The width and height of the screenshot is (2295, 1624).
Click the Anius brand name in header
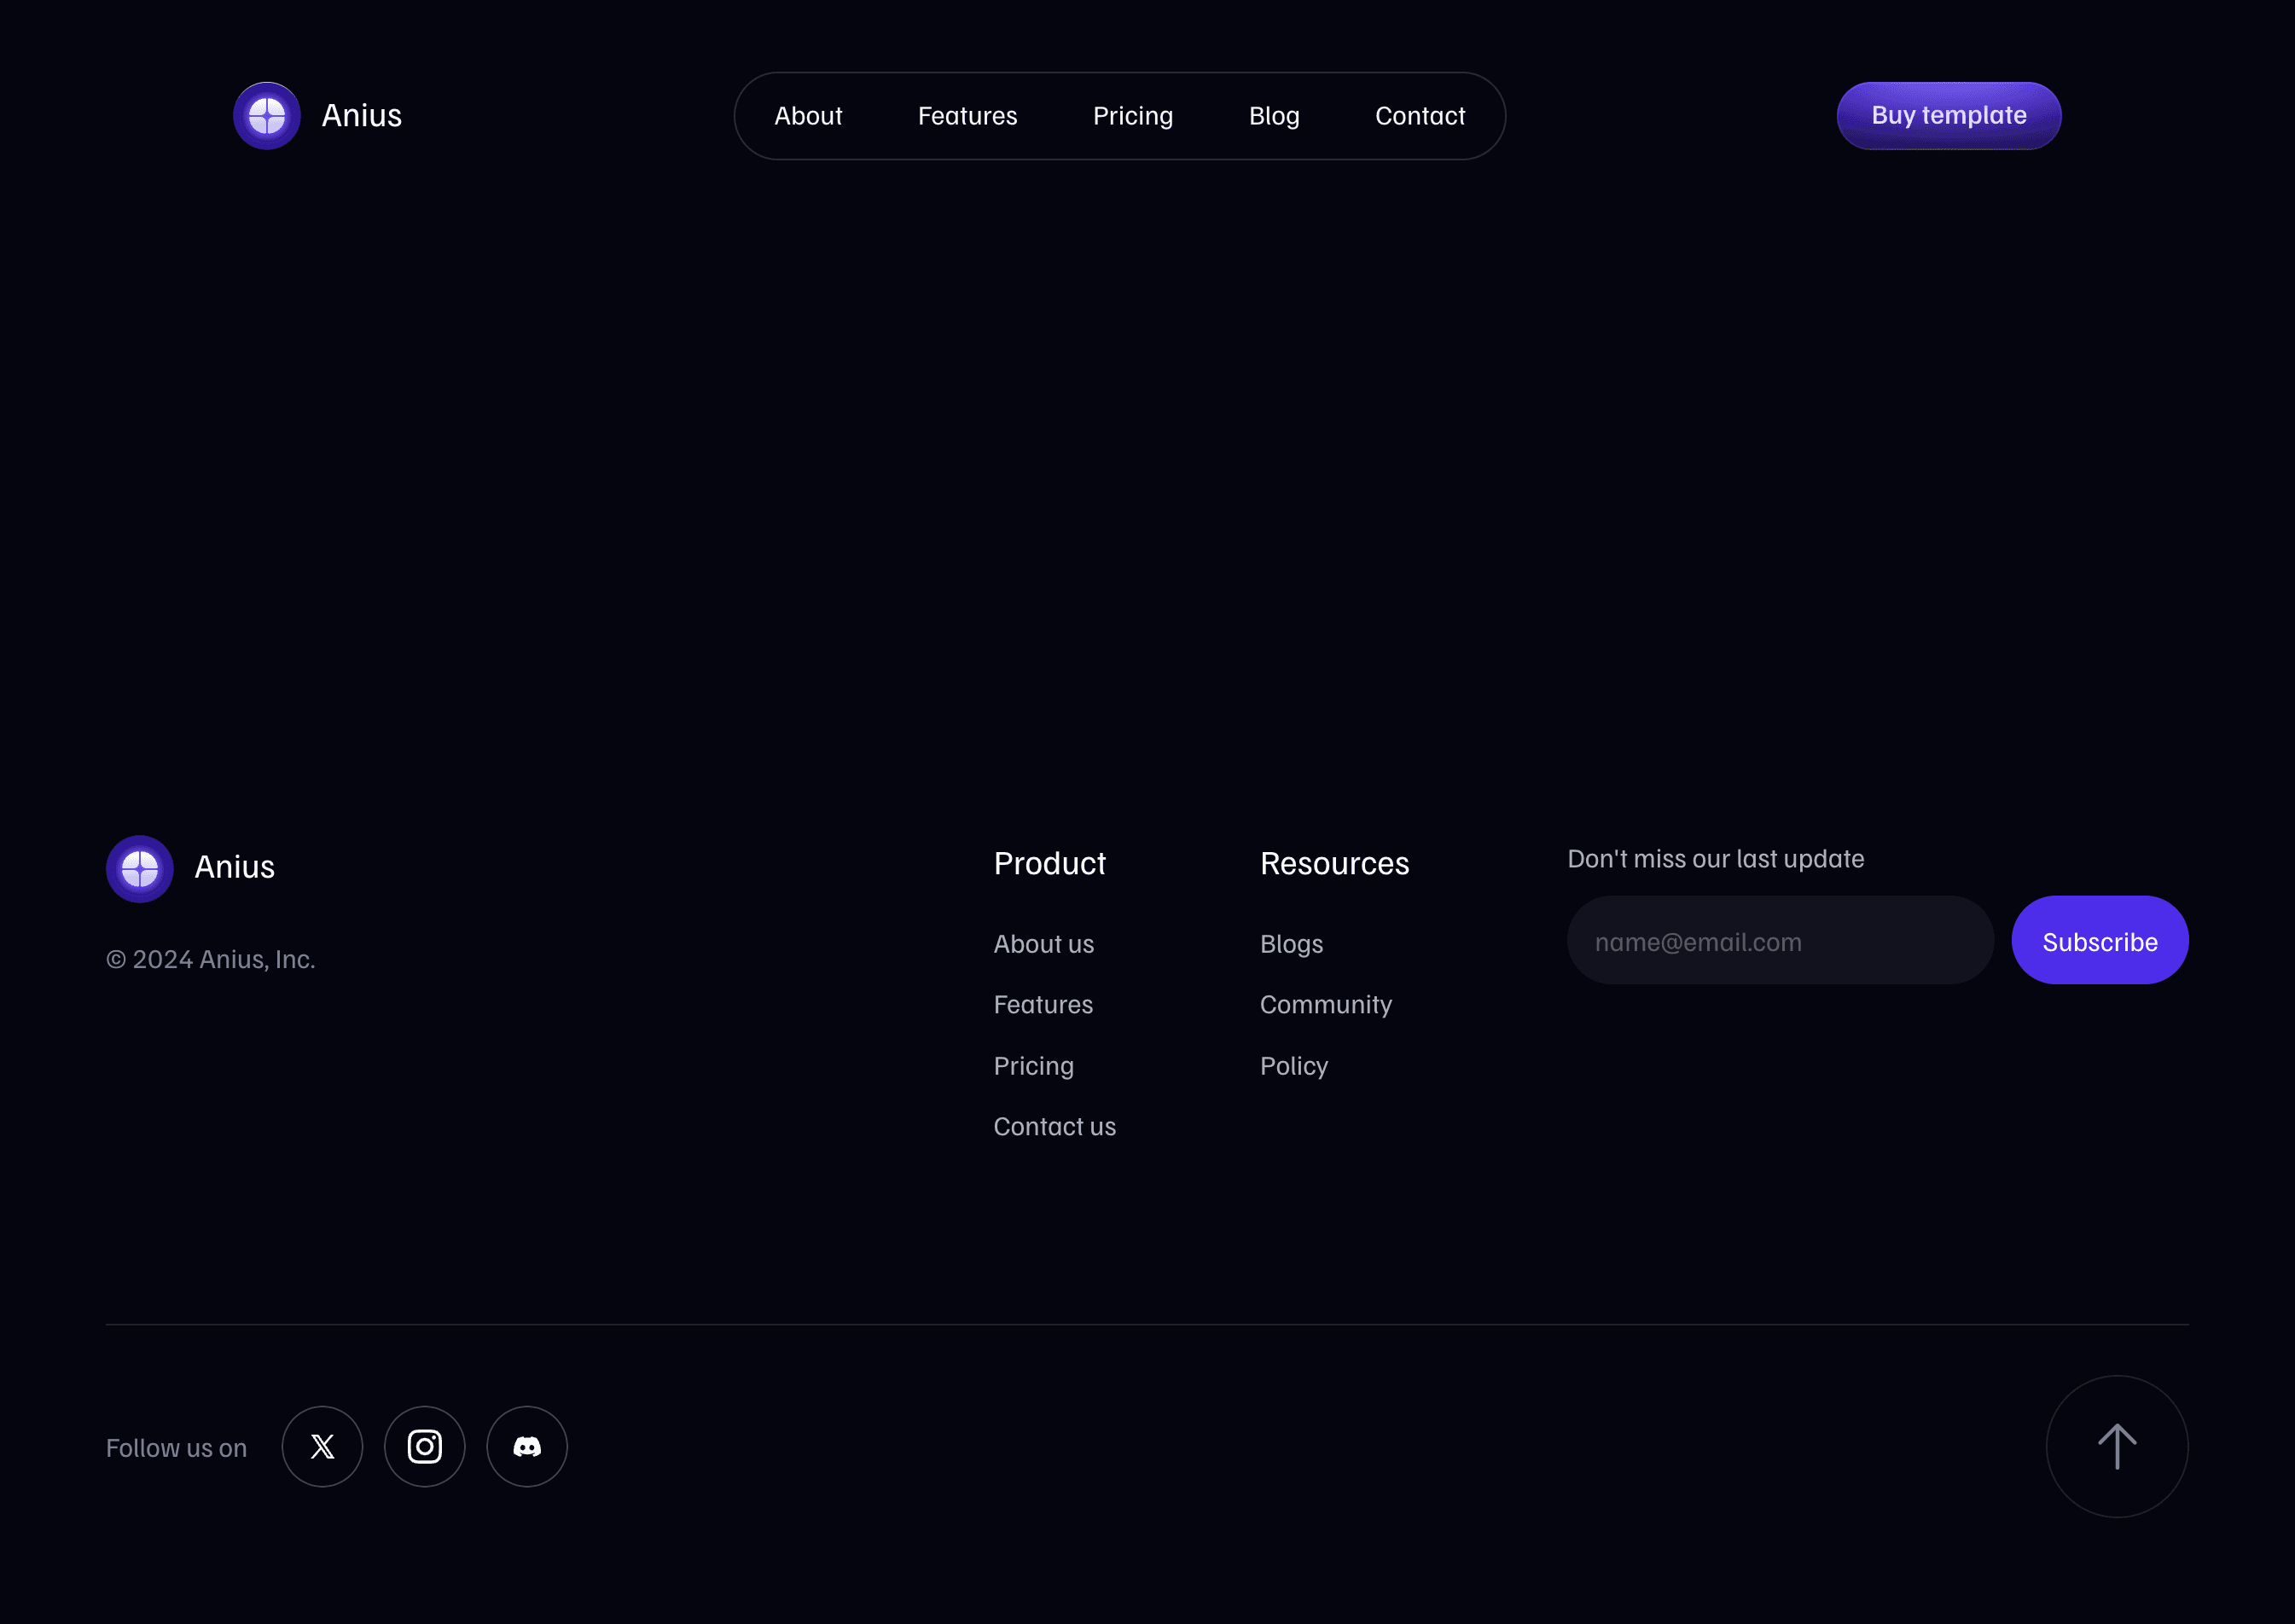click(362, 116)
